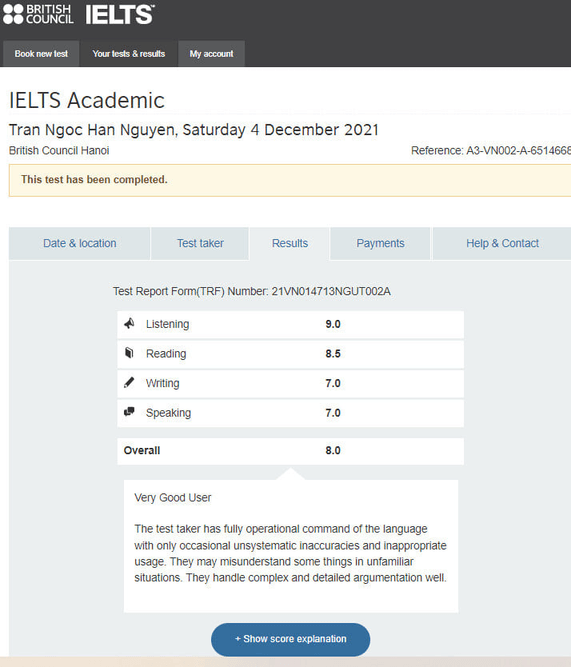Viewport: 571px width, 667px height.
Task: Click the test completed notice banner
Action: (x=290, y=180)
